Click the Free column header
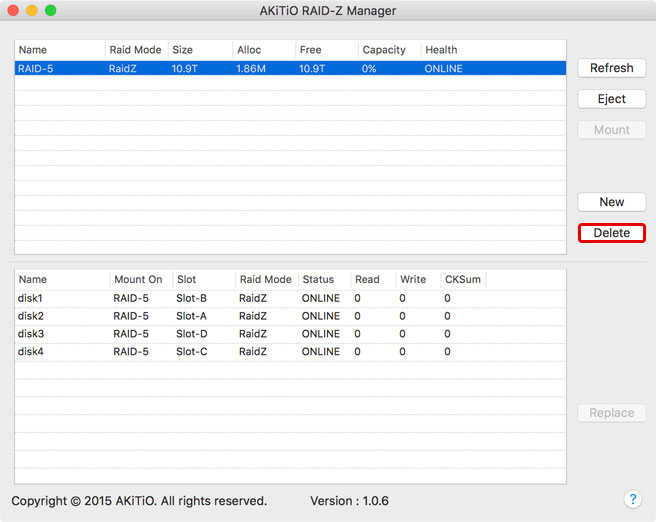 pos(326,50)
